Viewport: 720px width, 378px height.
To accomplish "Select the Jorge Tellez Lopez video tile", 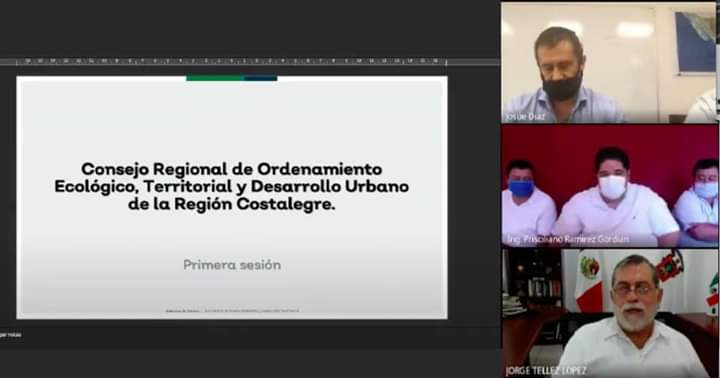I will tap(610, 313).
